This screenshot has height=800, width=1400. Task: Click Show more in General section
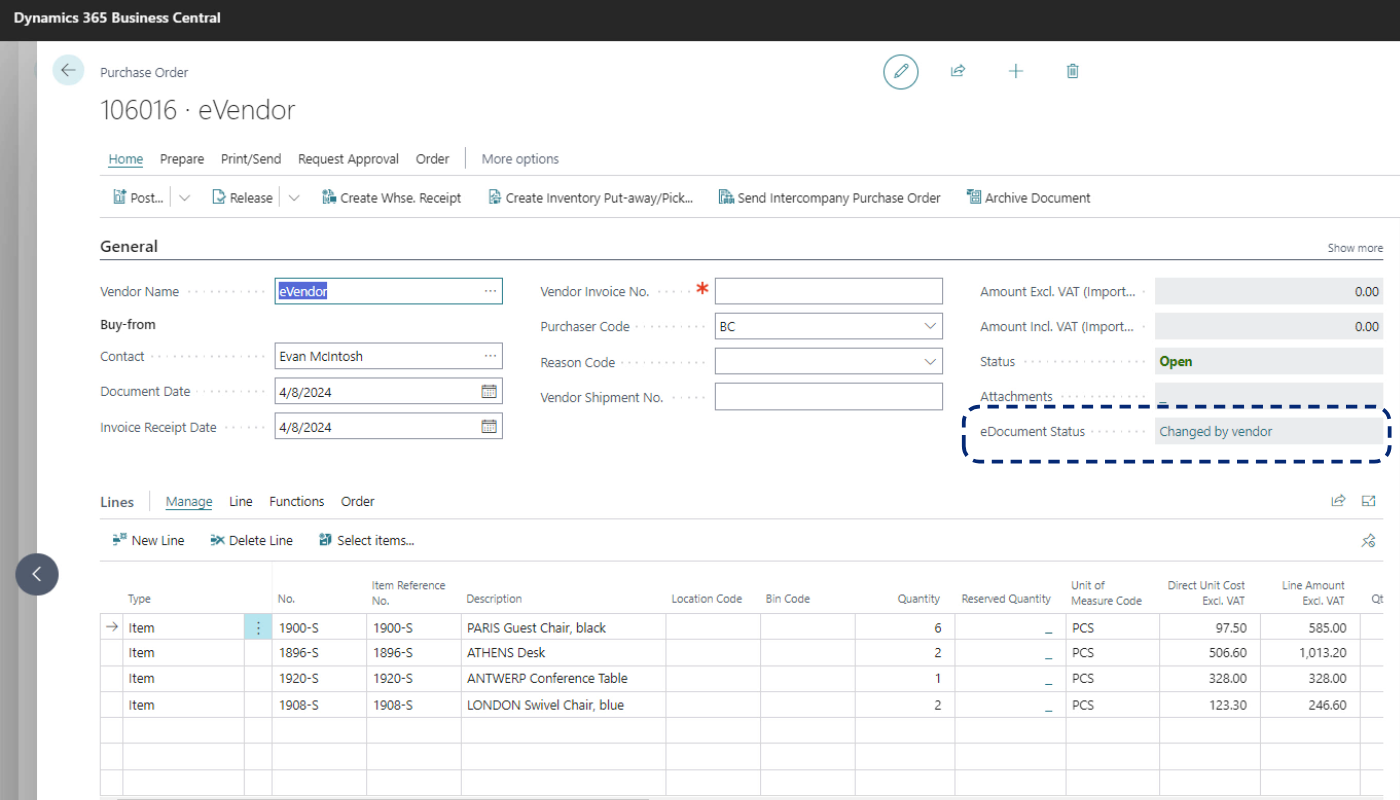click(x=1355, y=248)
